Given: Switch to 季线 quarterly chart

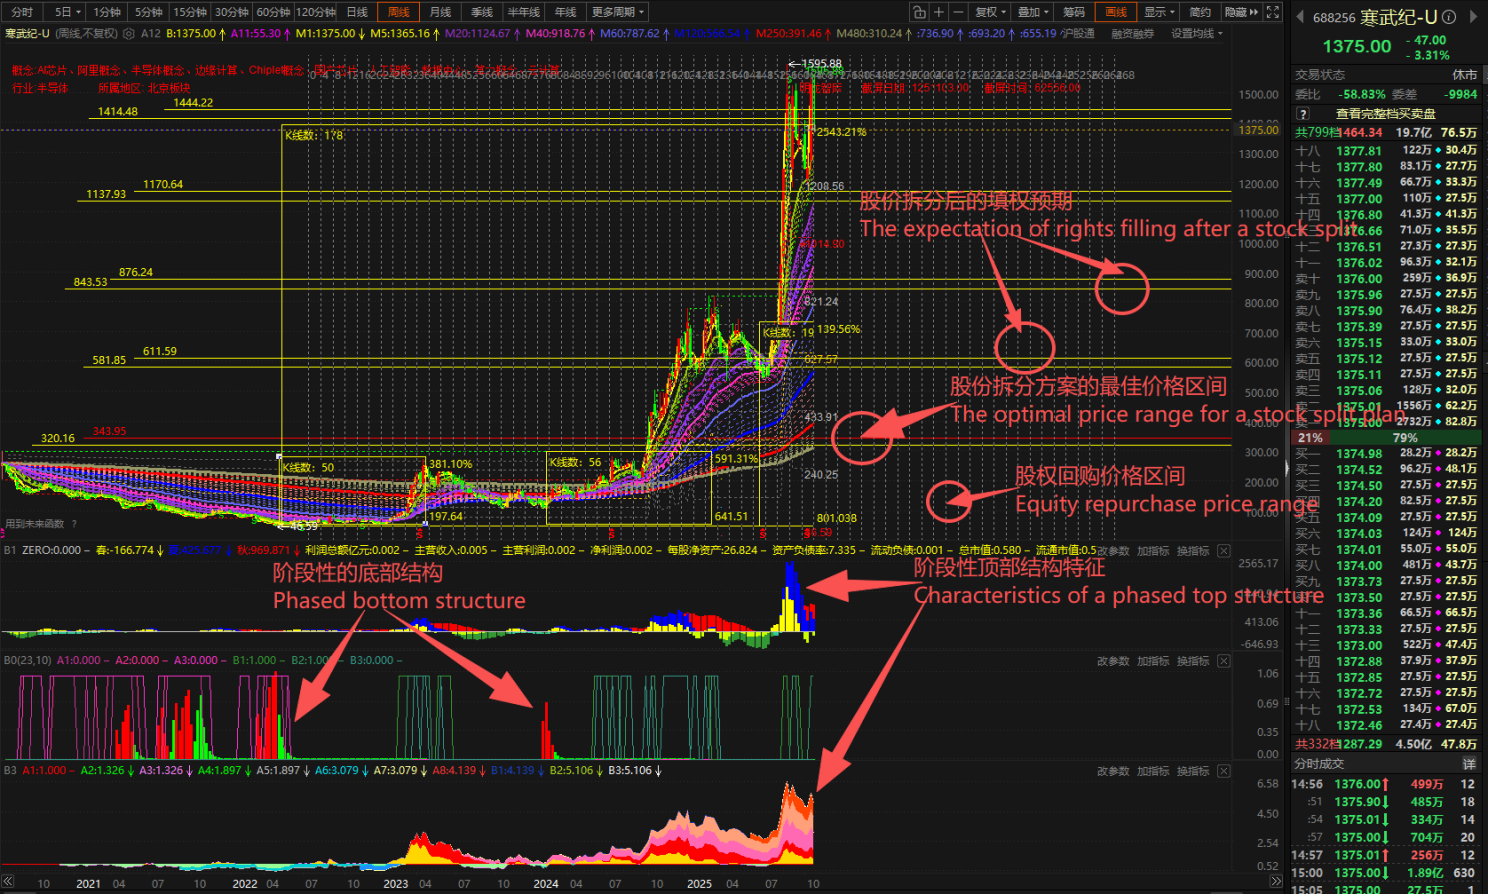Looking at the screenshot, I should (x=482, y=12).
